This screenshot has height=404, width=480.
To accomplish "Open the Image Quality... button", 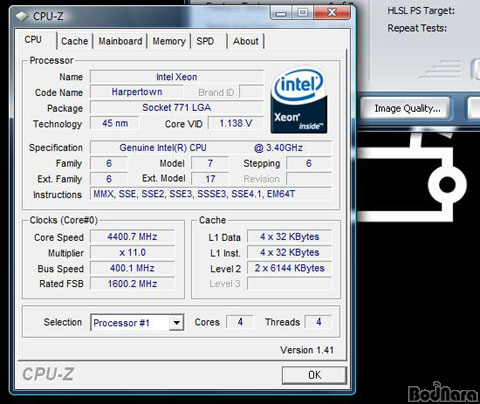I will 407,109.
